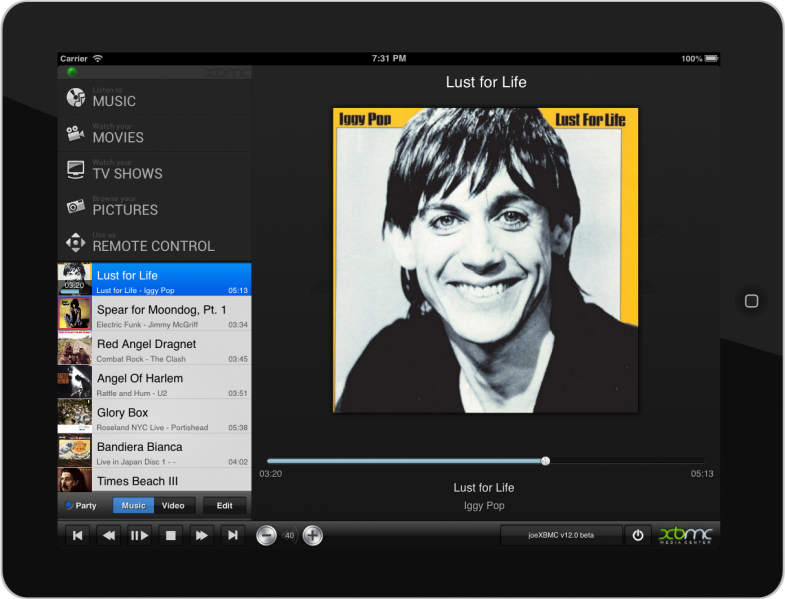This screenshot has height=599, width=785.
Task: Click the playback progress track
Action: (486, 461)
